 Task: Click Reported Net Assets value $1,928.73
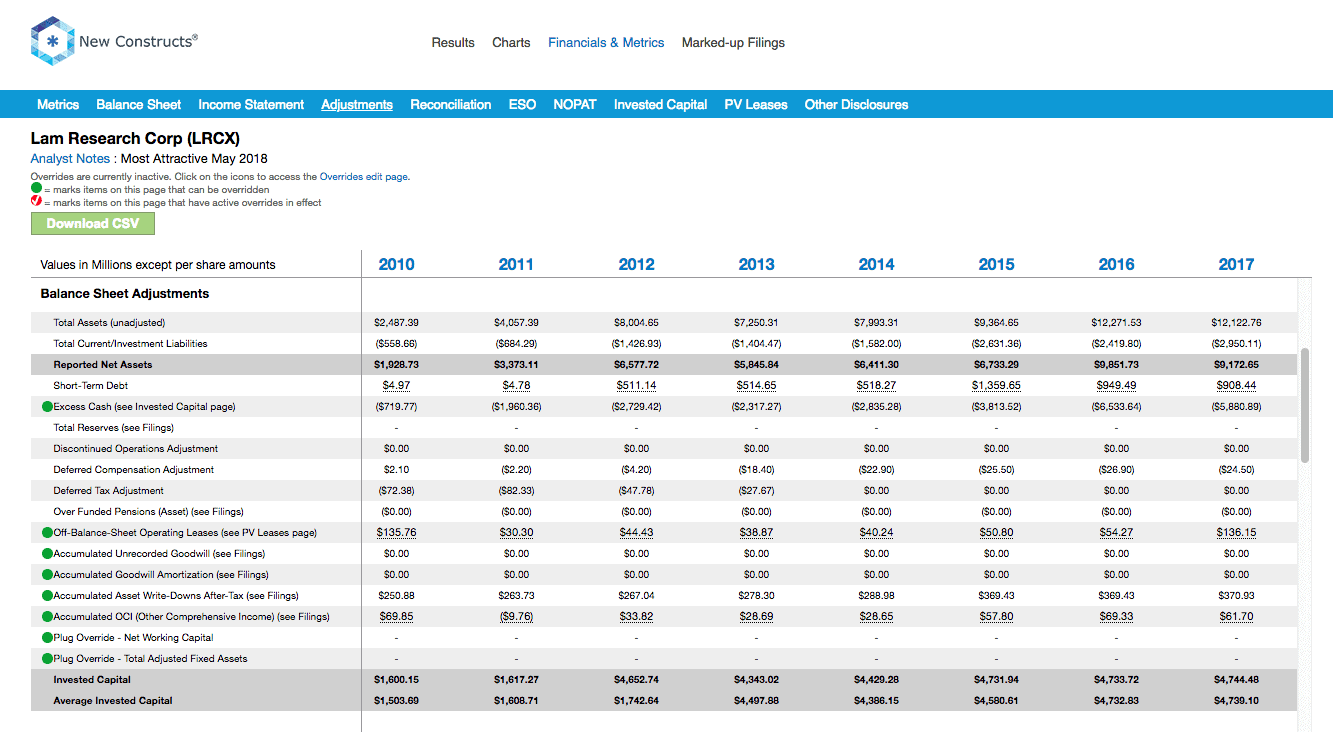(x=396, y=365)
